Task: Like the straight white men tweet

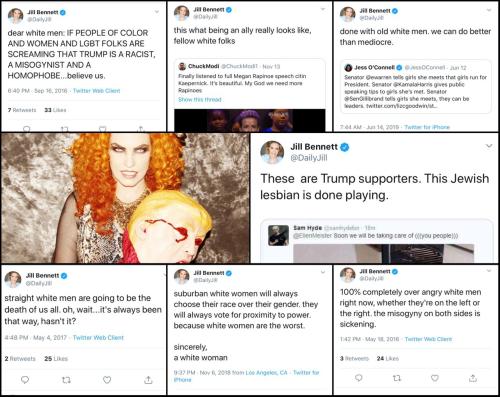Action: pos(107,380)
